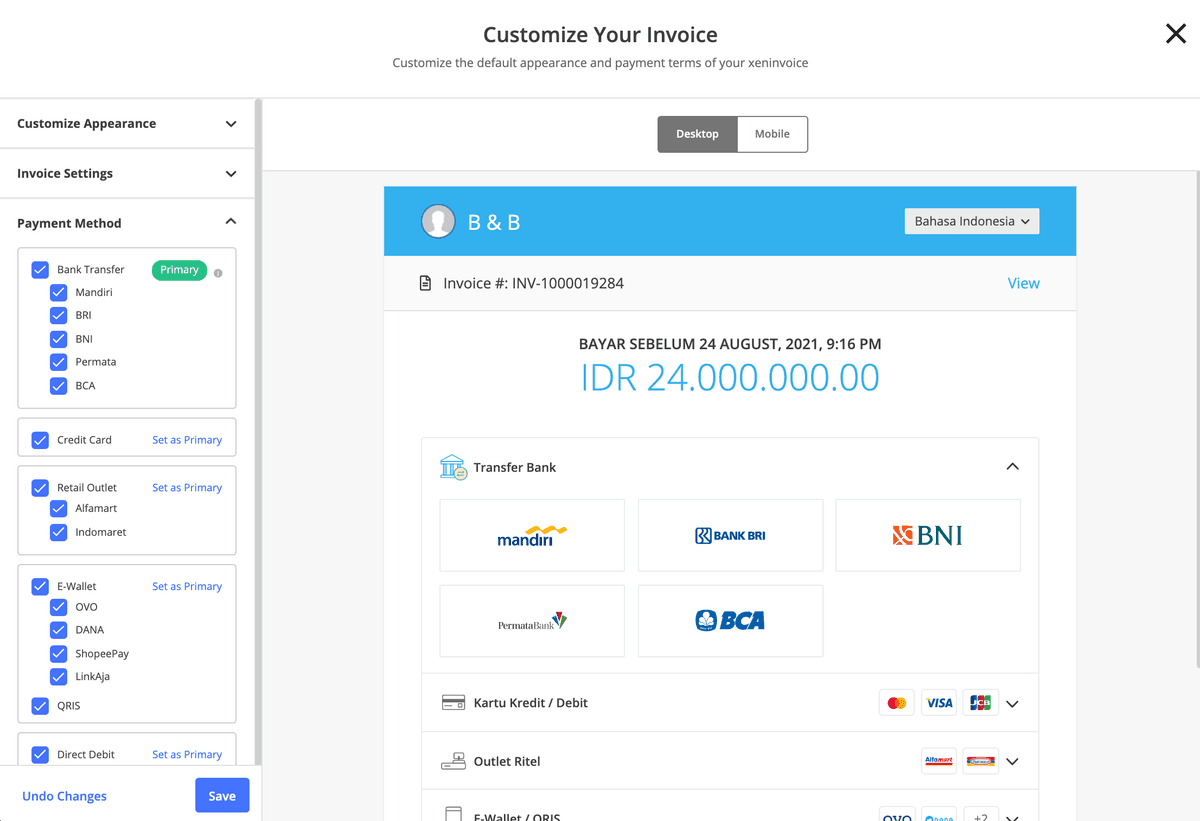The image size is (1200, 821).
Task: Expand the Kartu Kredit / Debit chevron
Action: (x=1012, y=704)
